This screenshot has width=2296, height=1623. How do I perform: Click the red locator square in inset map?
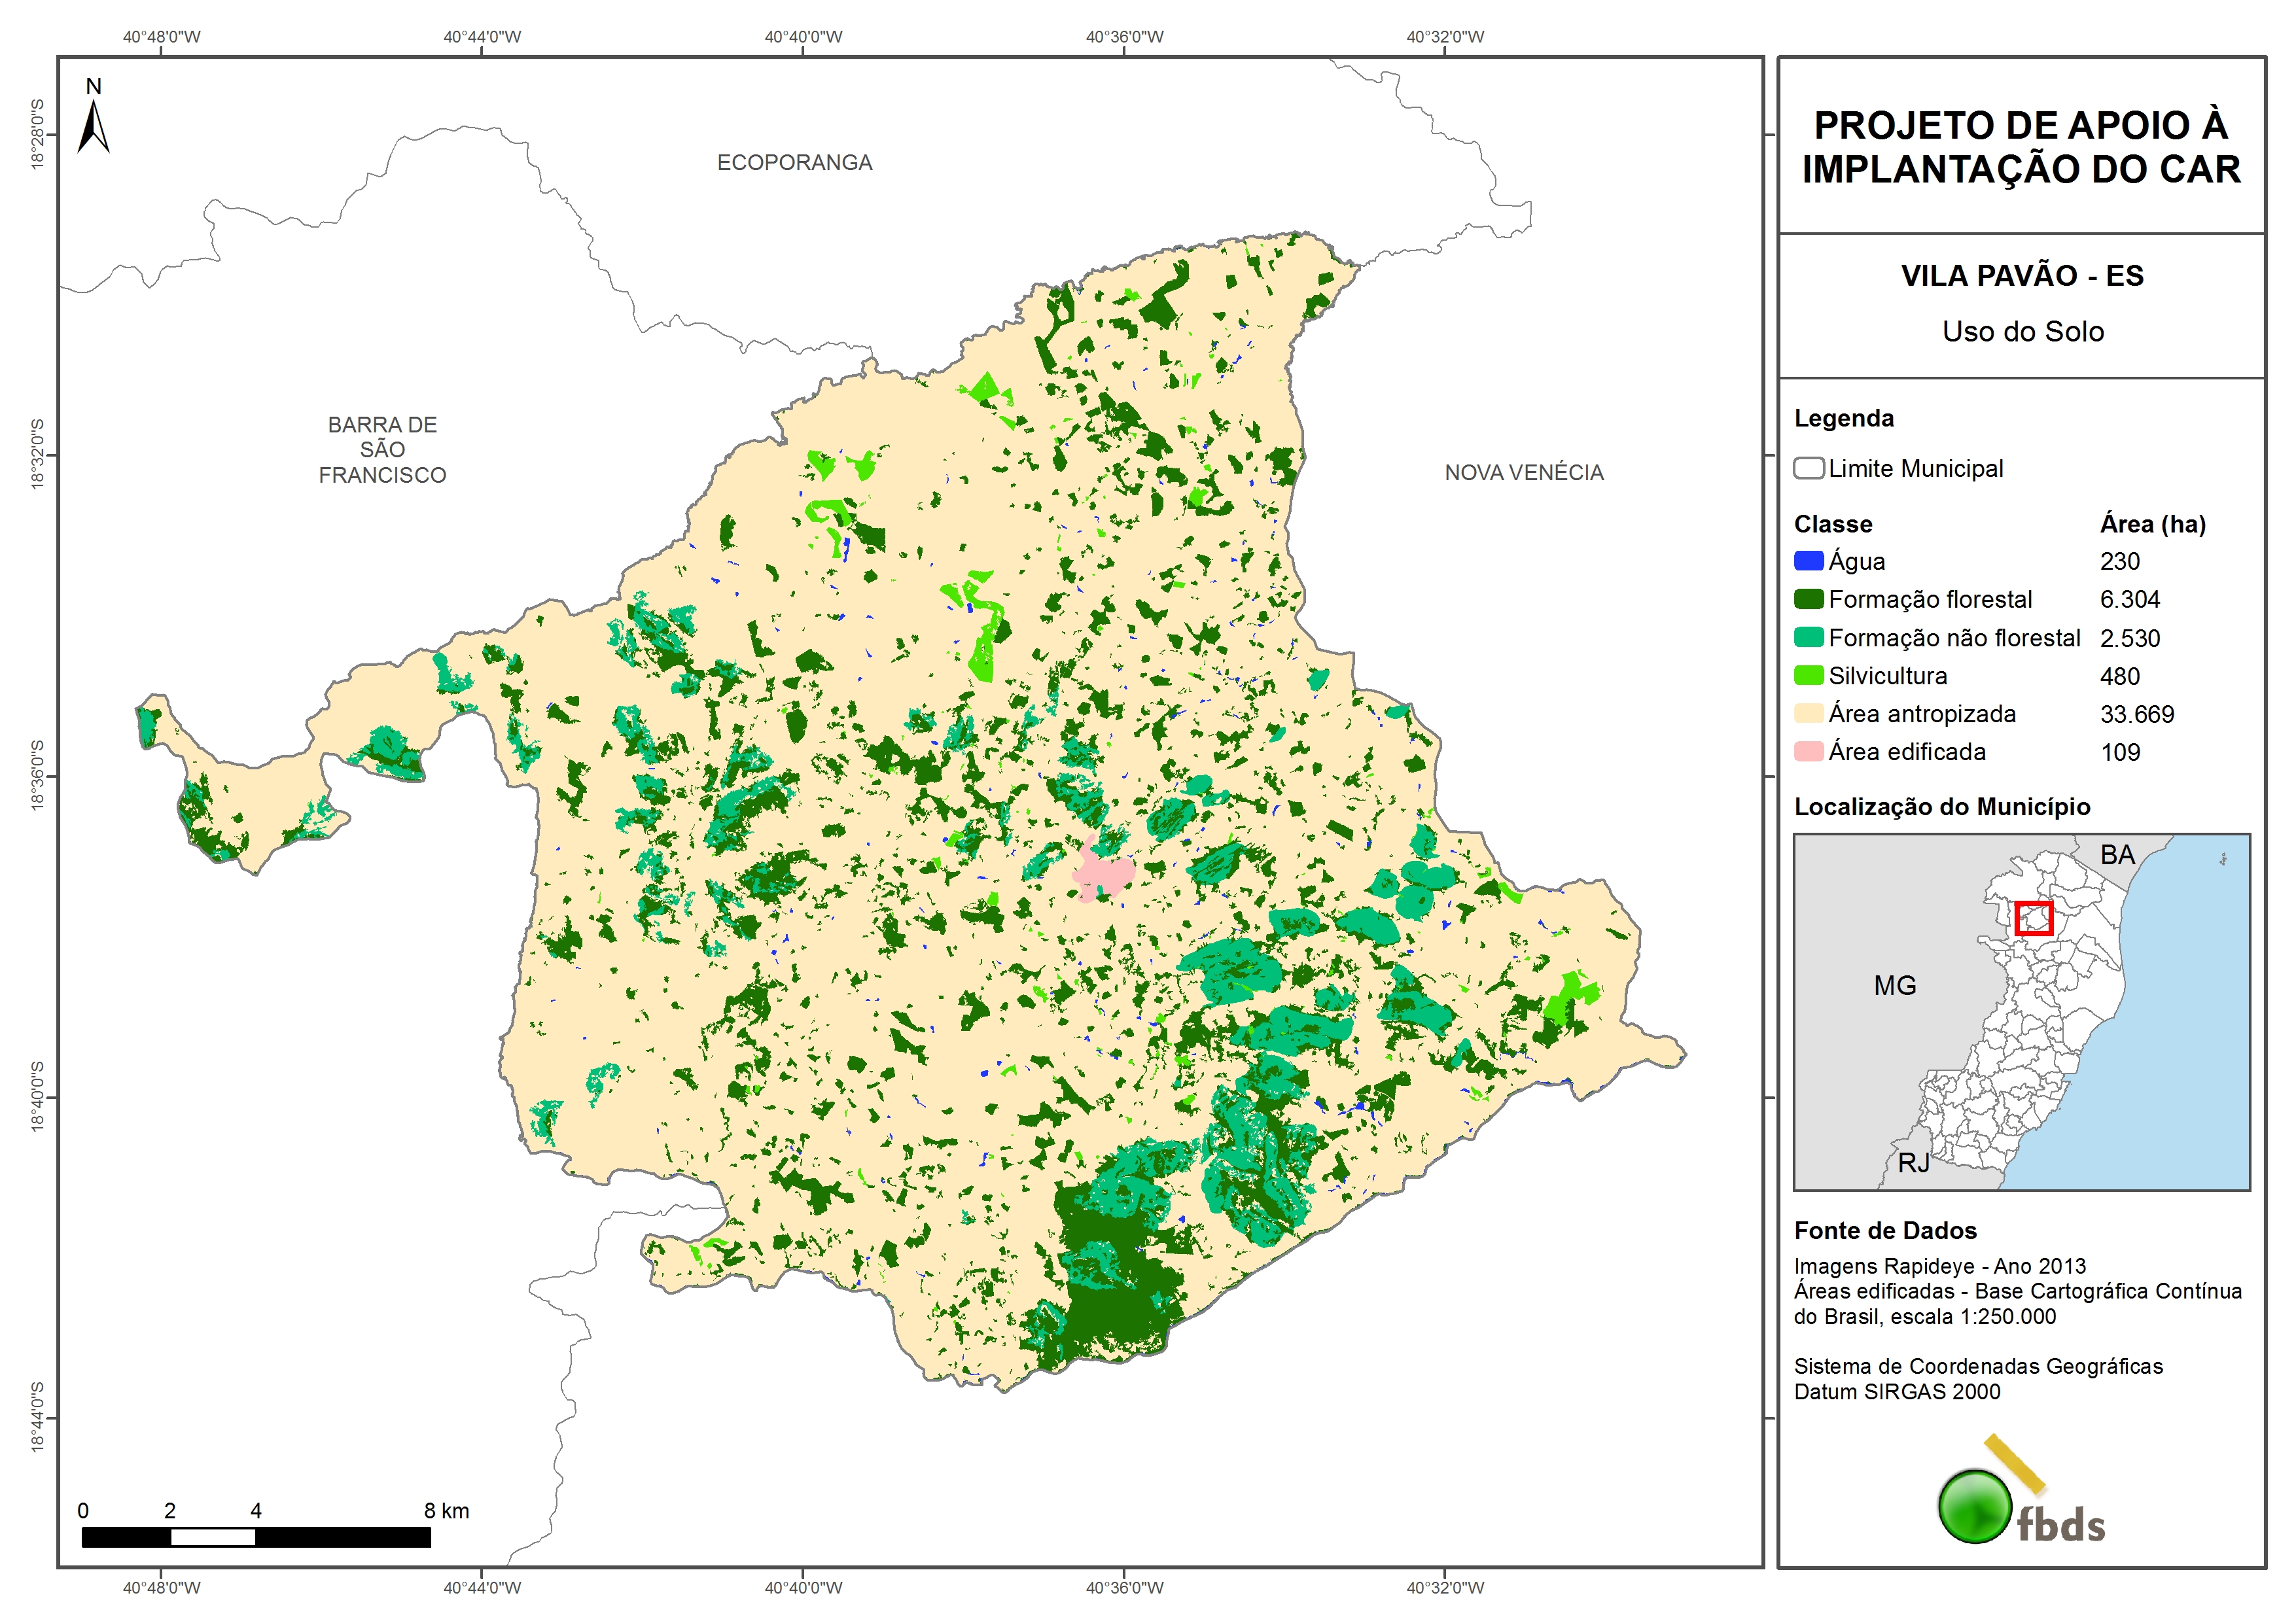[x=2033, y=918]
